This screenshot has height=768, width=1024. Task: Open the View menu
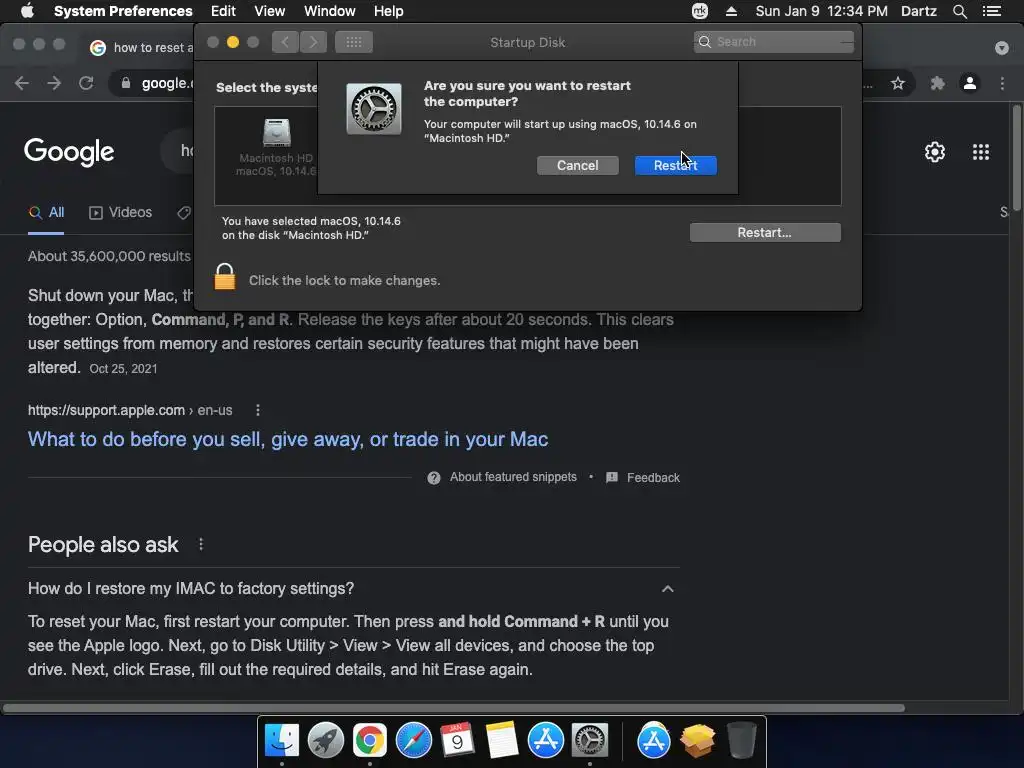tap(270, 11)
